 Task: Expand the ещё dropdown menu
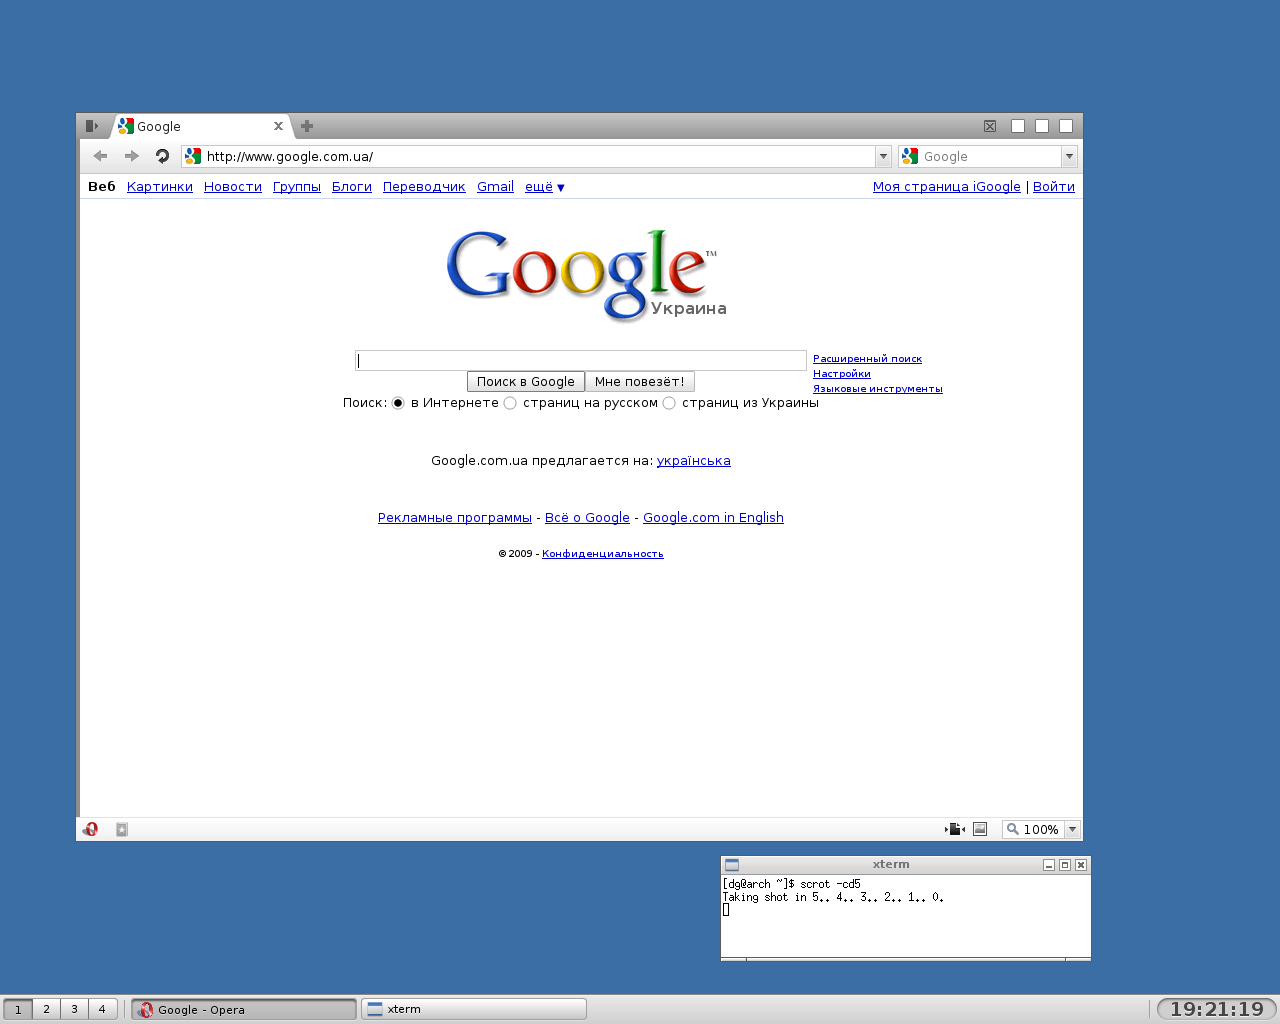pyautogui.click(x=544, y=187)
